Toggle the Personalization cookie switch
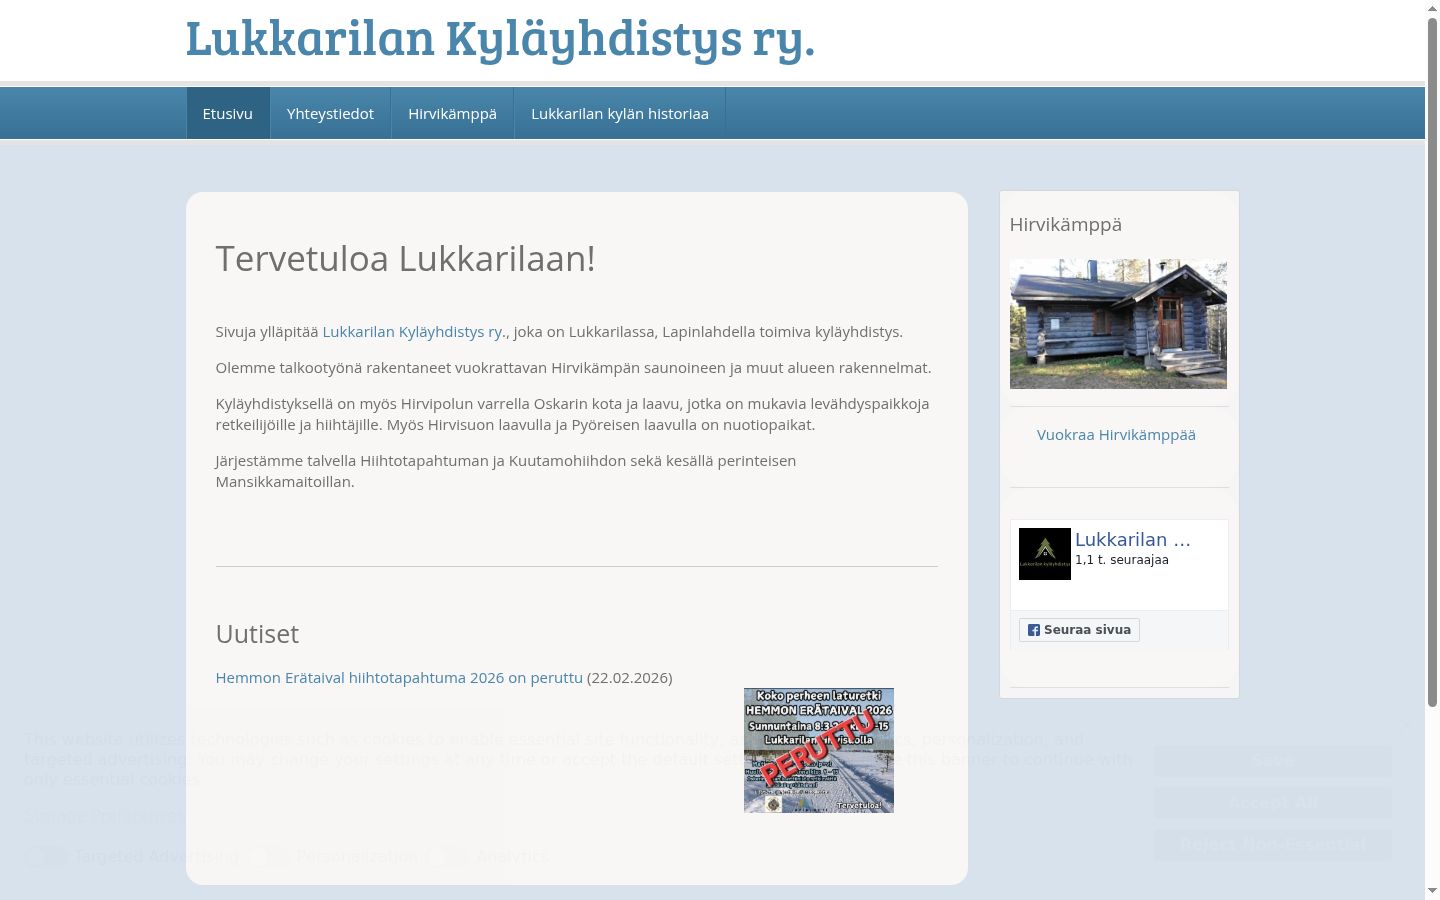This screenshot has width=1440, height=900. tap(267, 856)
